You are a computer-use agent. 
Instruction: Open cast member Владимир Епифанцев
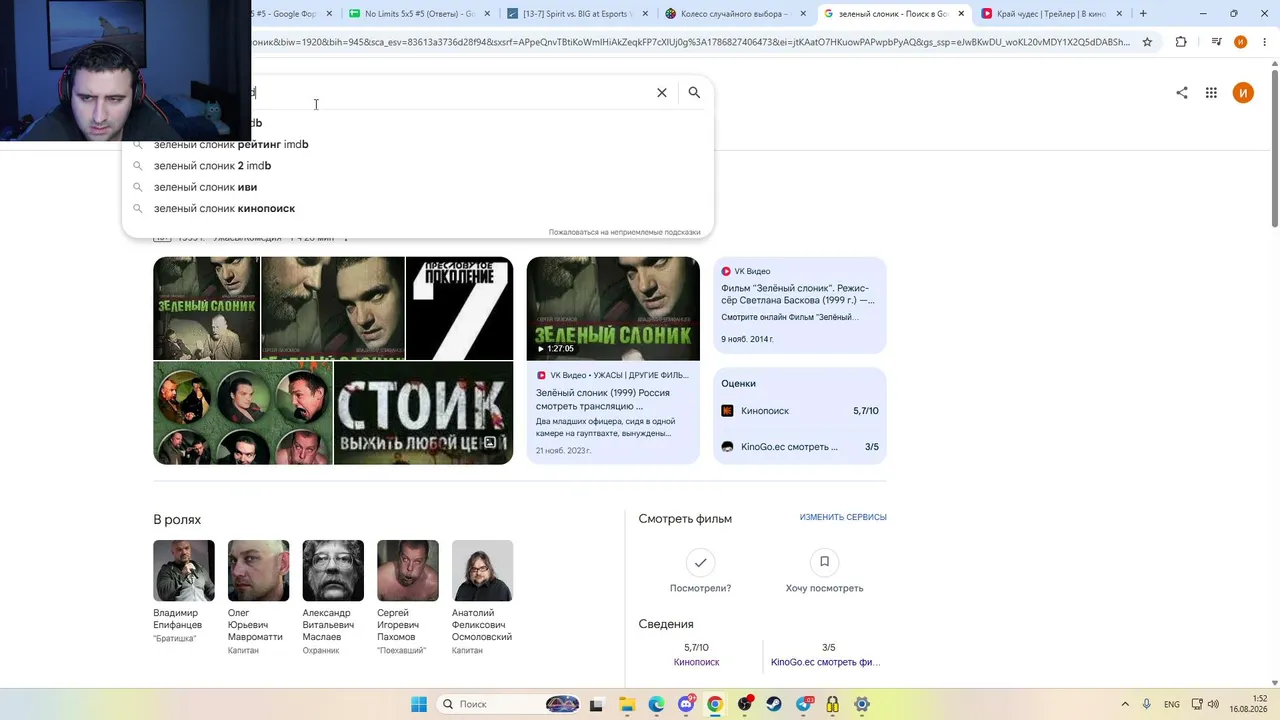click(x=184, y=591)
